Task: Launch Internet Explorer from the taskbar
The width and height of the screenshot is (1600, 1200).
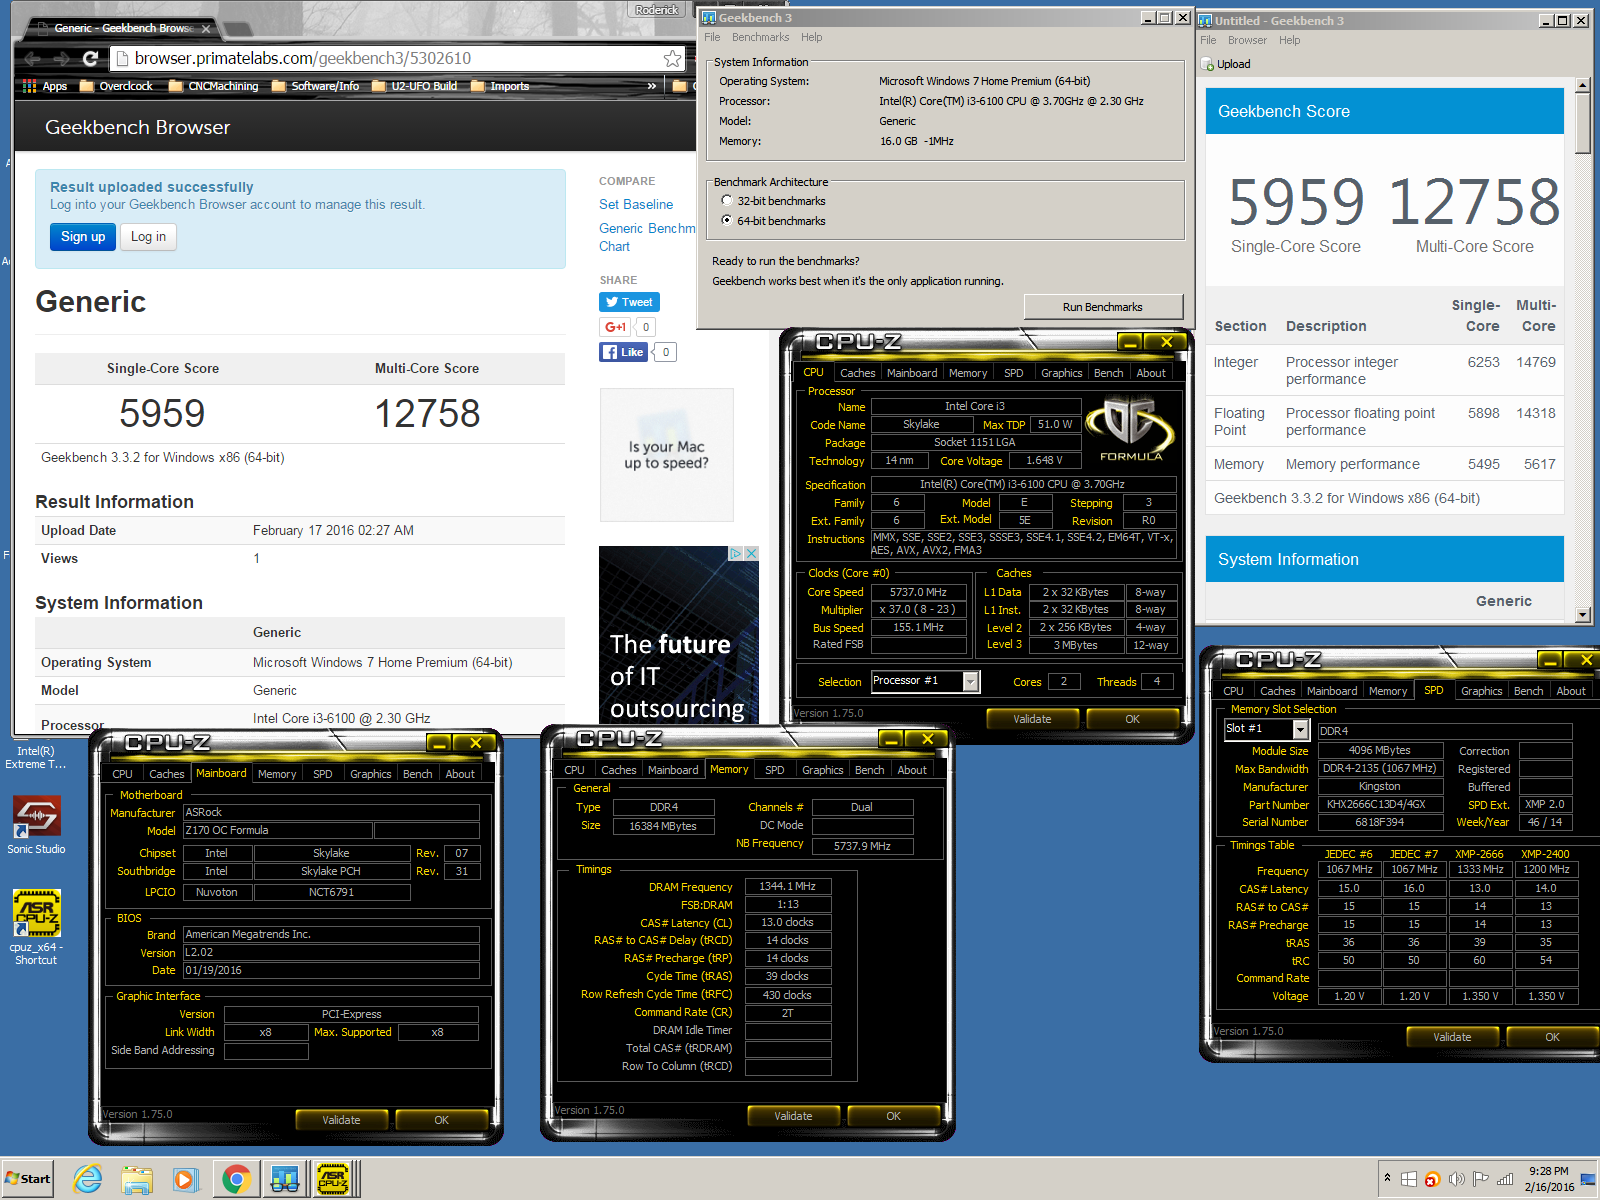Action: pyautogui.click(x=88, y=1180)
